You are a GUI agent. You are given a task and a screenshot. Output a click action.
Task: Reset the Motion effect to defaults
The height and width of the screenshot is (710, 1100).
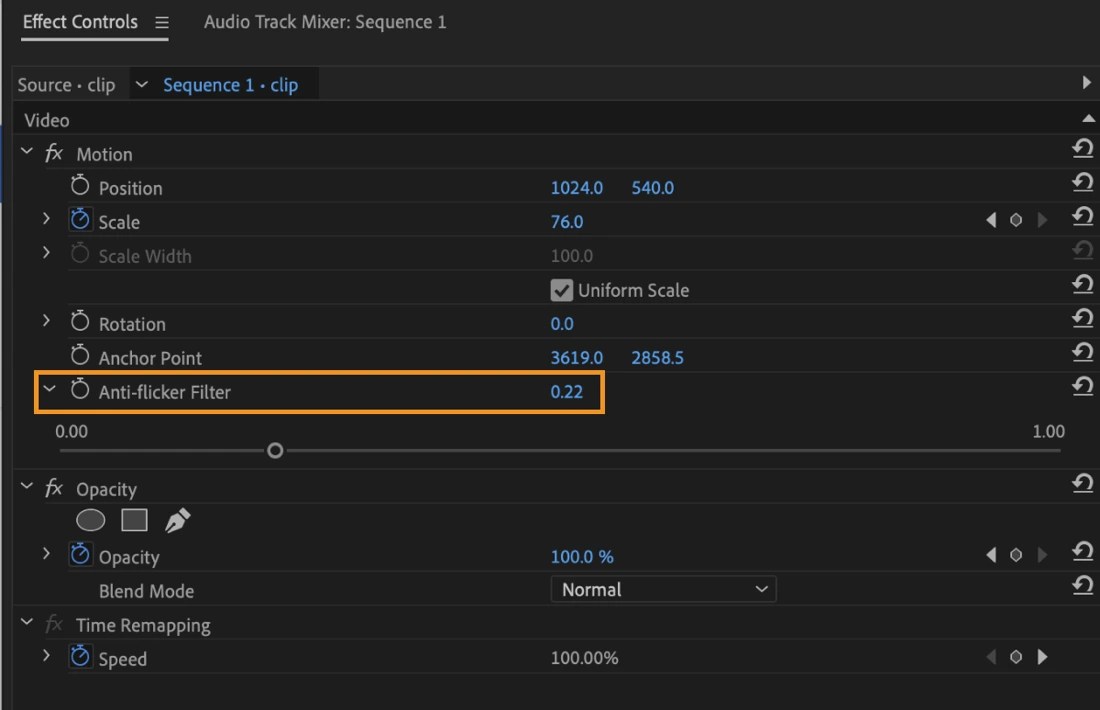1083,148
